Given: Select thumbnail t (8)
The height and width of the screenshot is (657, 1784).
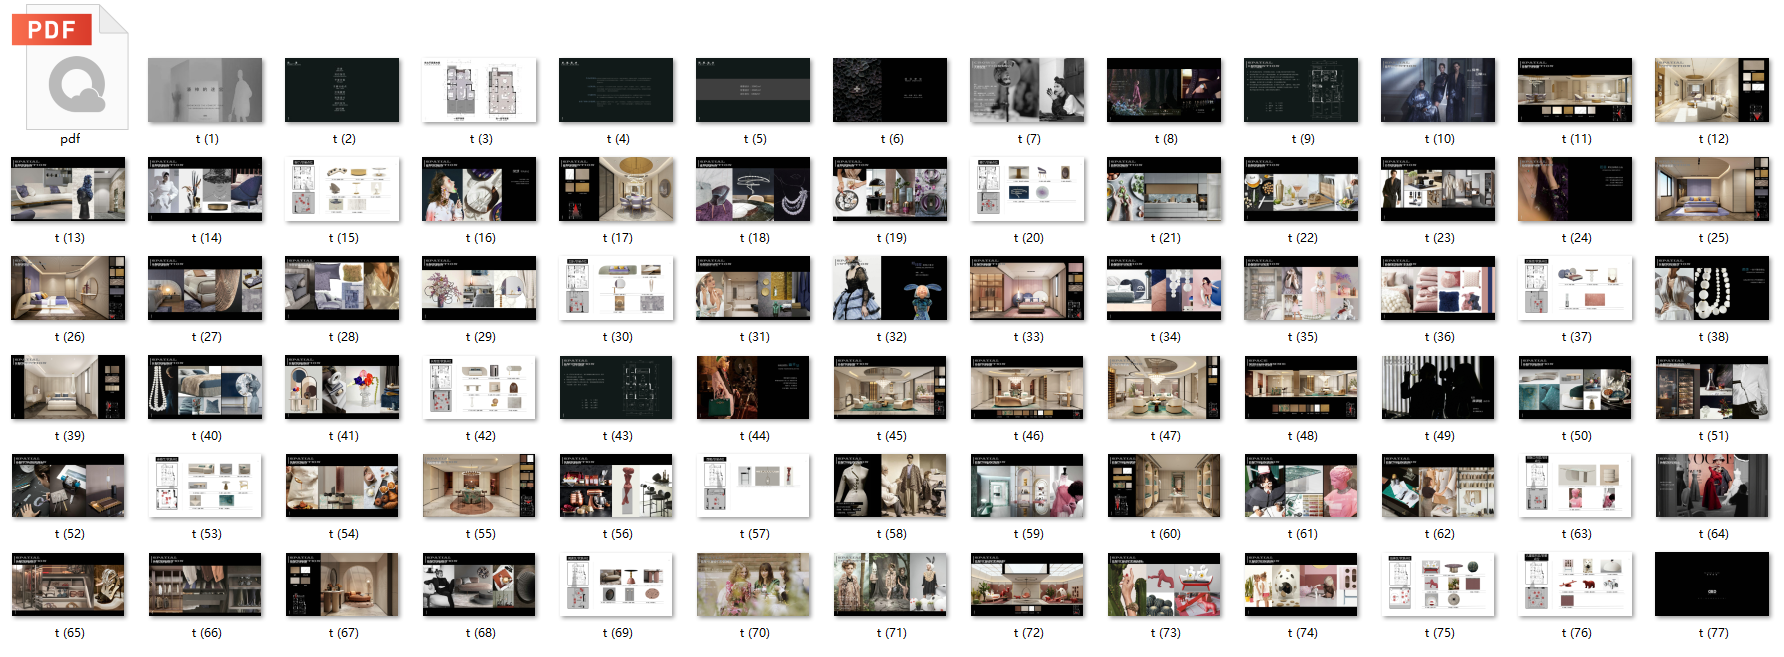Looking at the screenshot, I should tap(1164, 90).
